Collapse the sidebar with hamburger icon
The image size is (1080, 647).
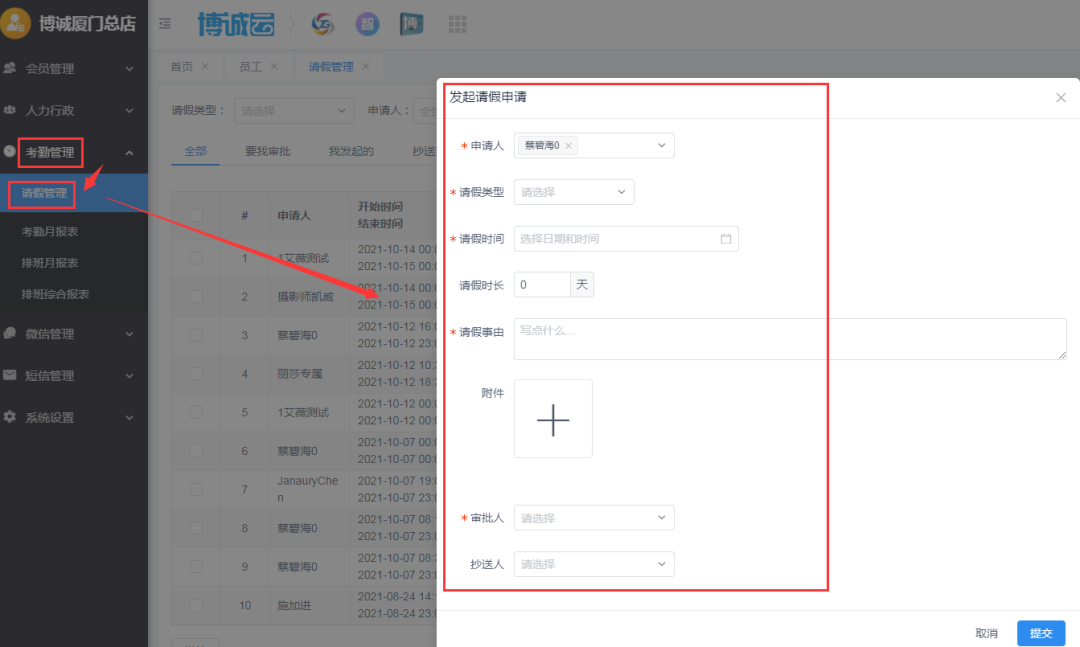point(165,23)
